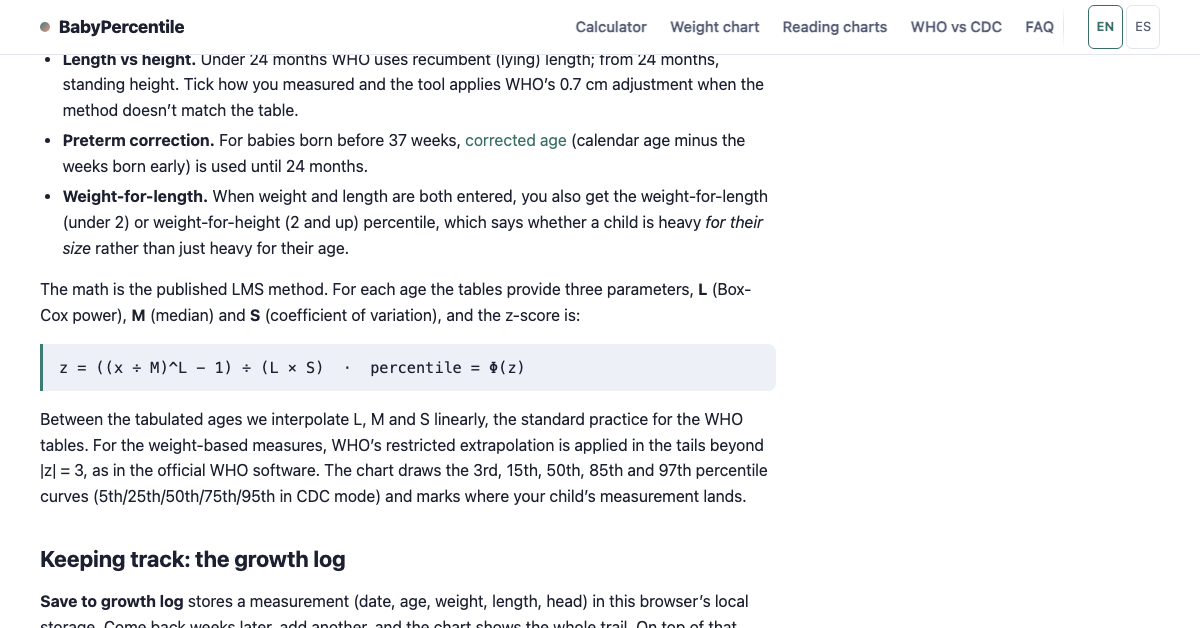Open the BabyPercentile home link
Viewport: 1200px width, 628px height.
[x=112, y=27]
